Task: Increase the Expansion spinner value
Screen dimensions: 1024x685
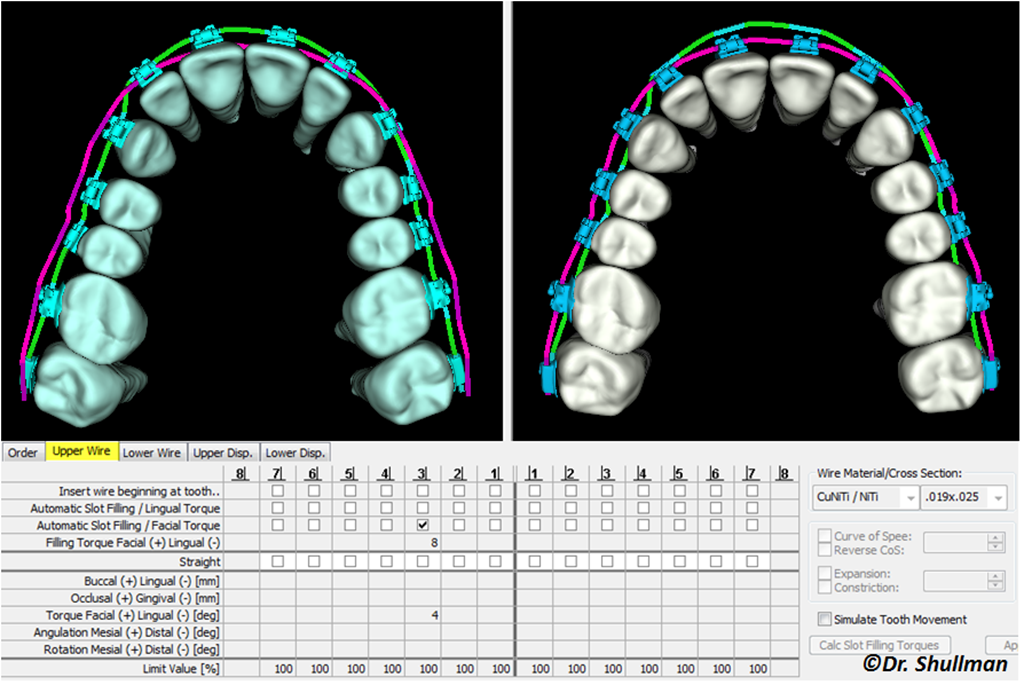Action: (995, 575)
